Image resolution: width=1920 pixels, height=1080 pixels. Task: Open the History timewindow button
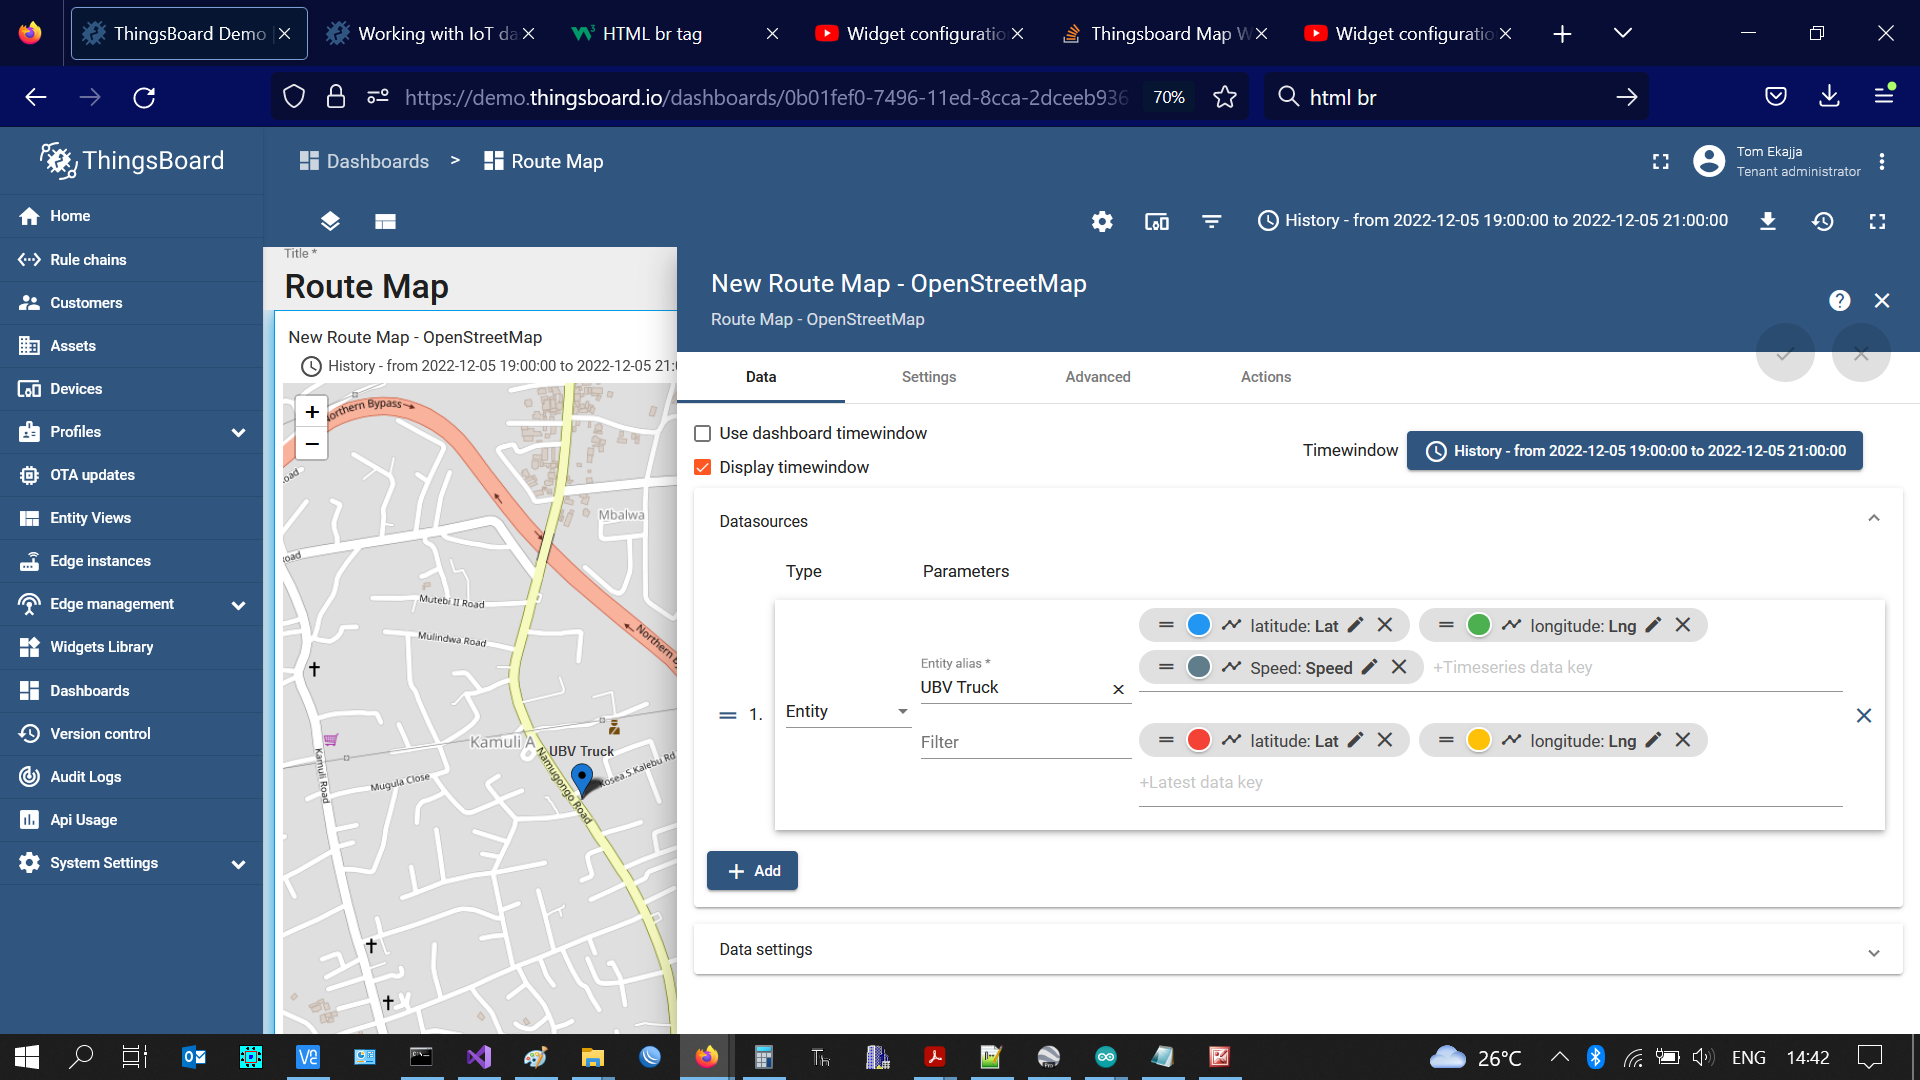point(1634,451)
